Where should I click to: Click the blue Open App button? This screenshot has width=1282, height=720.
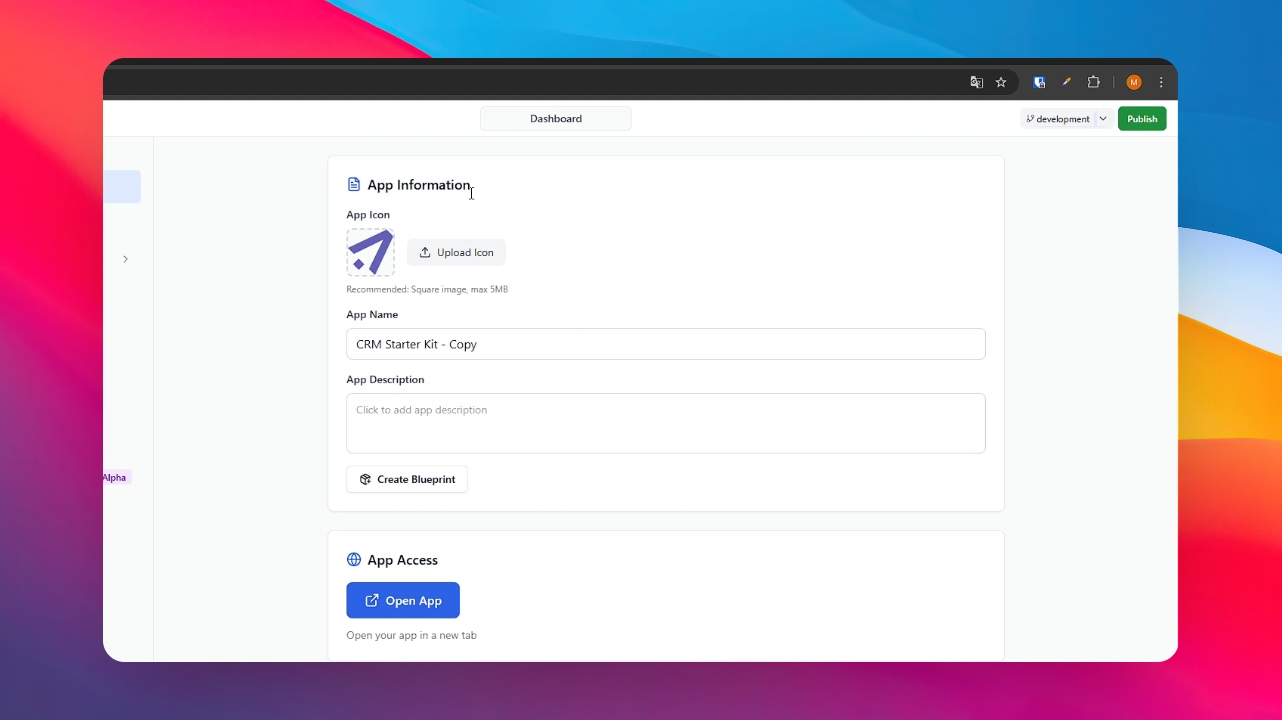[403, 601]
